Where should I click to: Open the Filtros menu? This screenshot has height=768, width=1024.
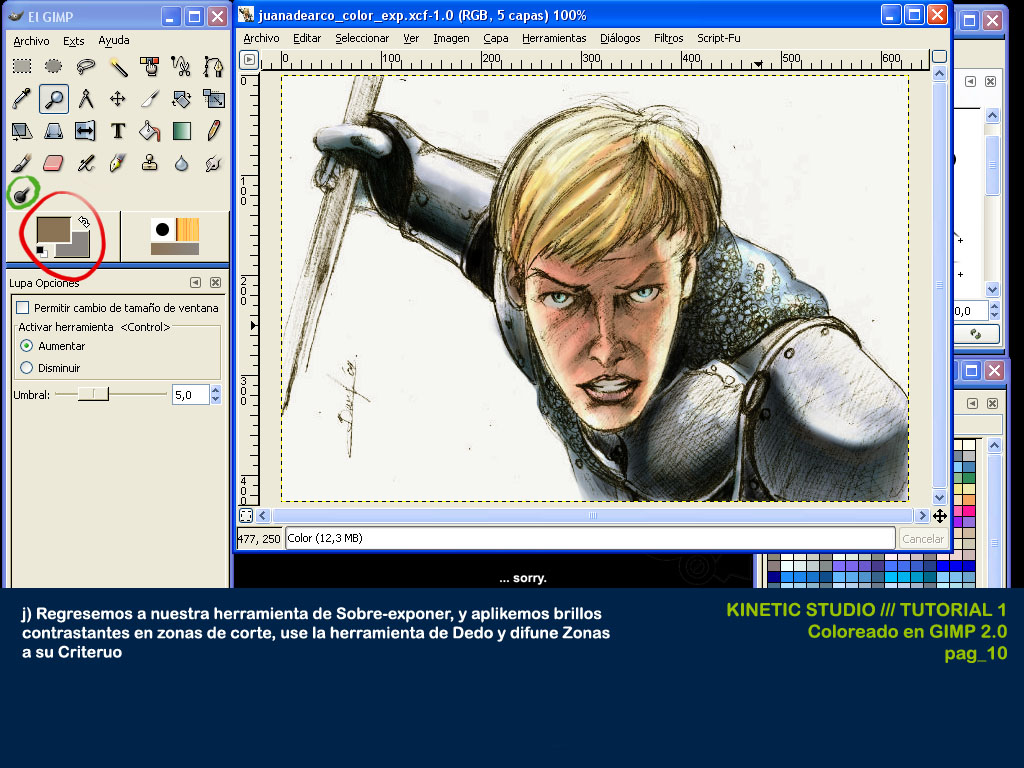668,39
